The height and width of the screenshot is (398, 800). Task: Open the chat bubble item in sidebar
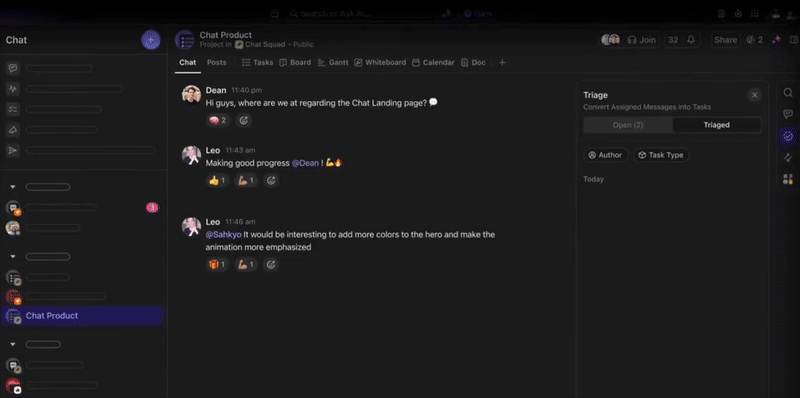[x=13, y=68]
